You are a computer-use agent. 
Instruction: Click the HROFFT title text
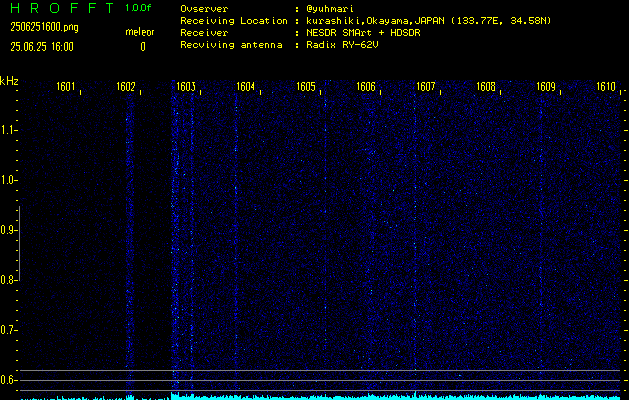(62, 8)
